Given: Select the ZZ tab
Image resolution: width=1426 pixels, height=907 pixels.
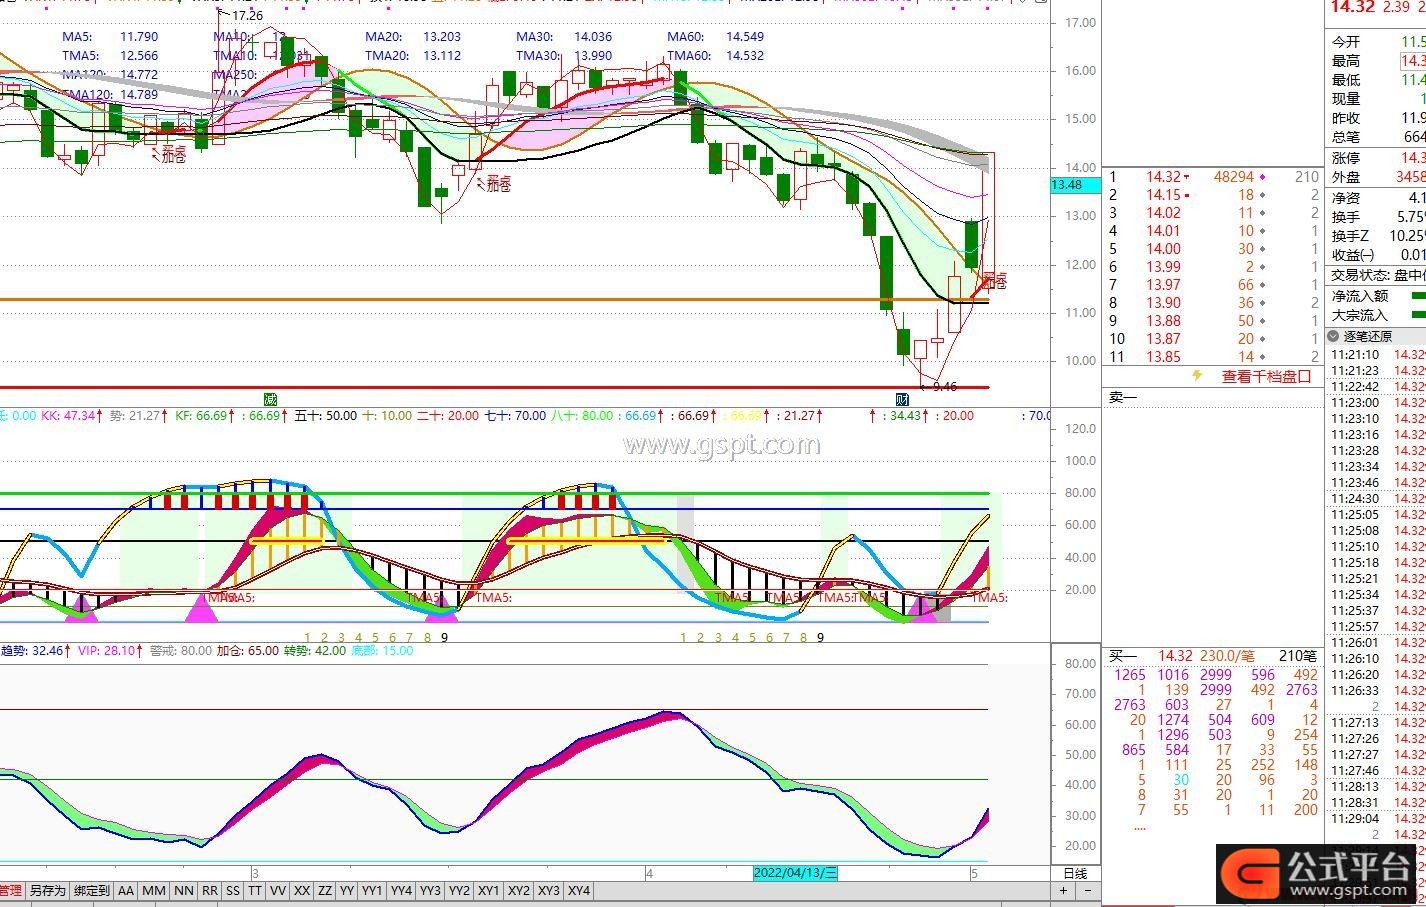Looking at the screenshot, I should pyautogui.click(x=325, y=890).
